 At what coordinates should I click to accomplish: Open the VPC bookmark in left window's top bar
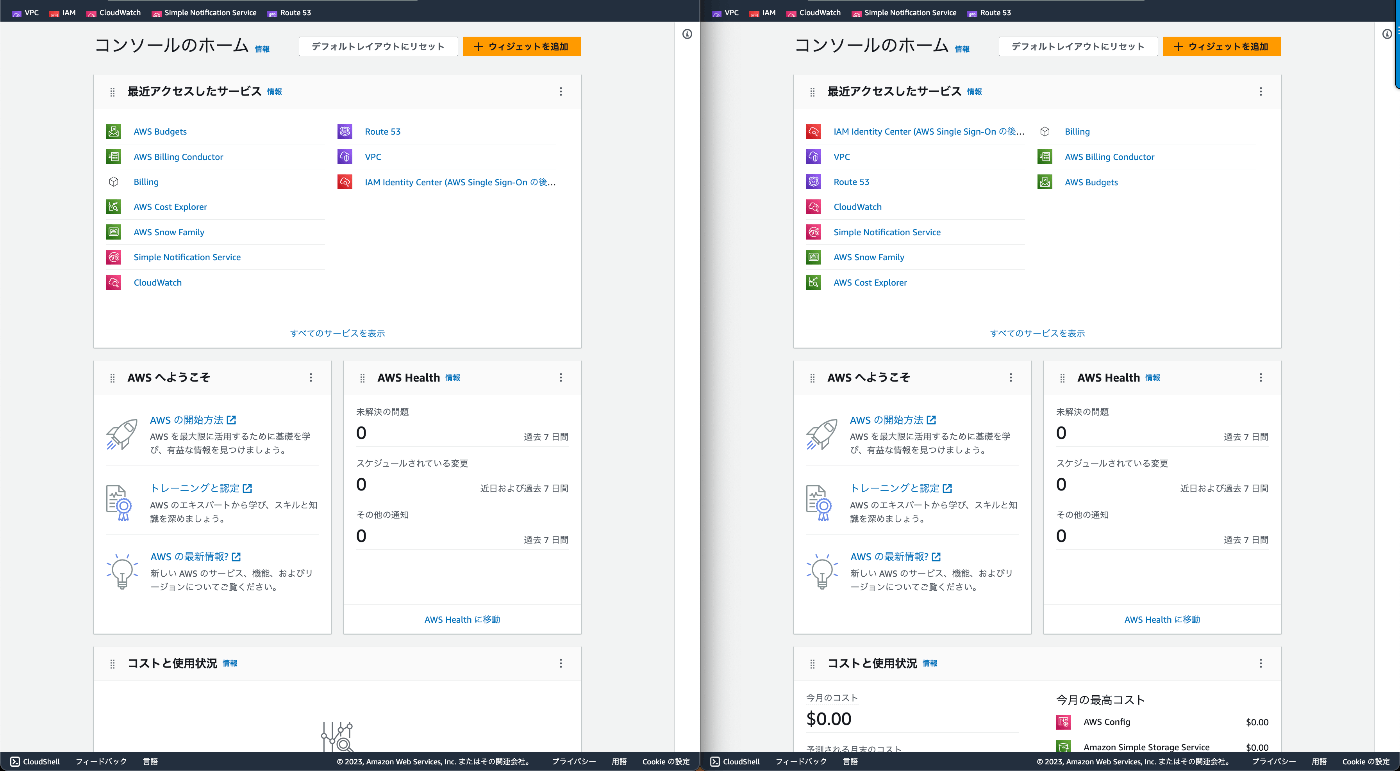(25, 13)
